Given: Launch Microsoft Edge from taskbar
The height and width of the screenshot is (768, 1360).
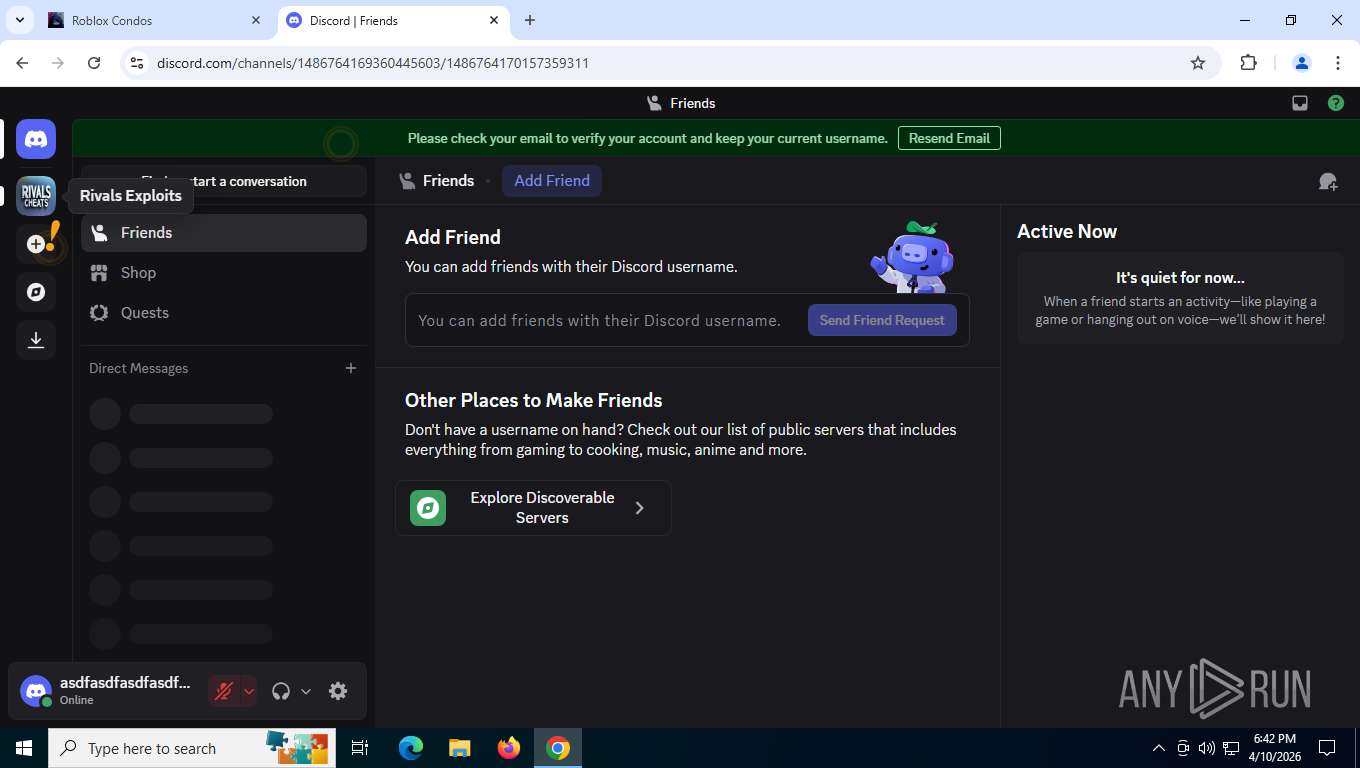Looking at the screenshot, I should (x=411, y=748).
